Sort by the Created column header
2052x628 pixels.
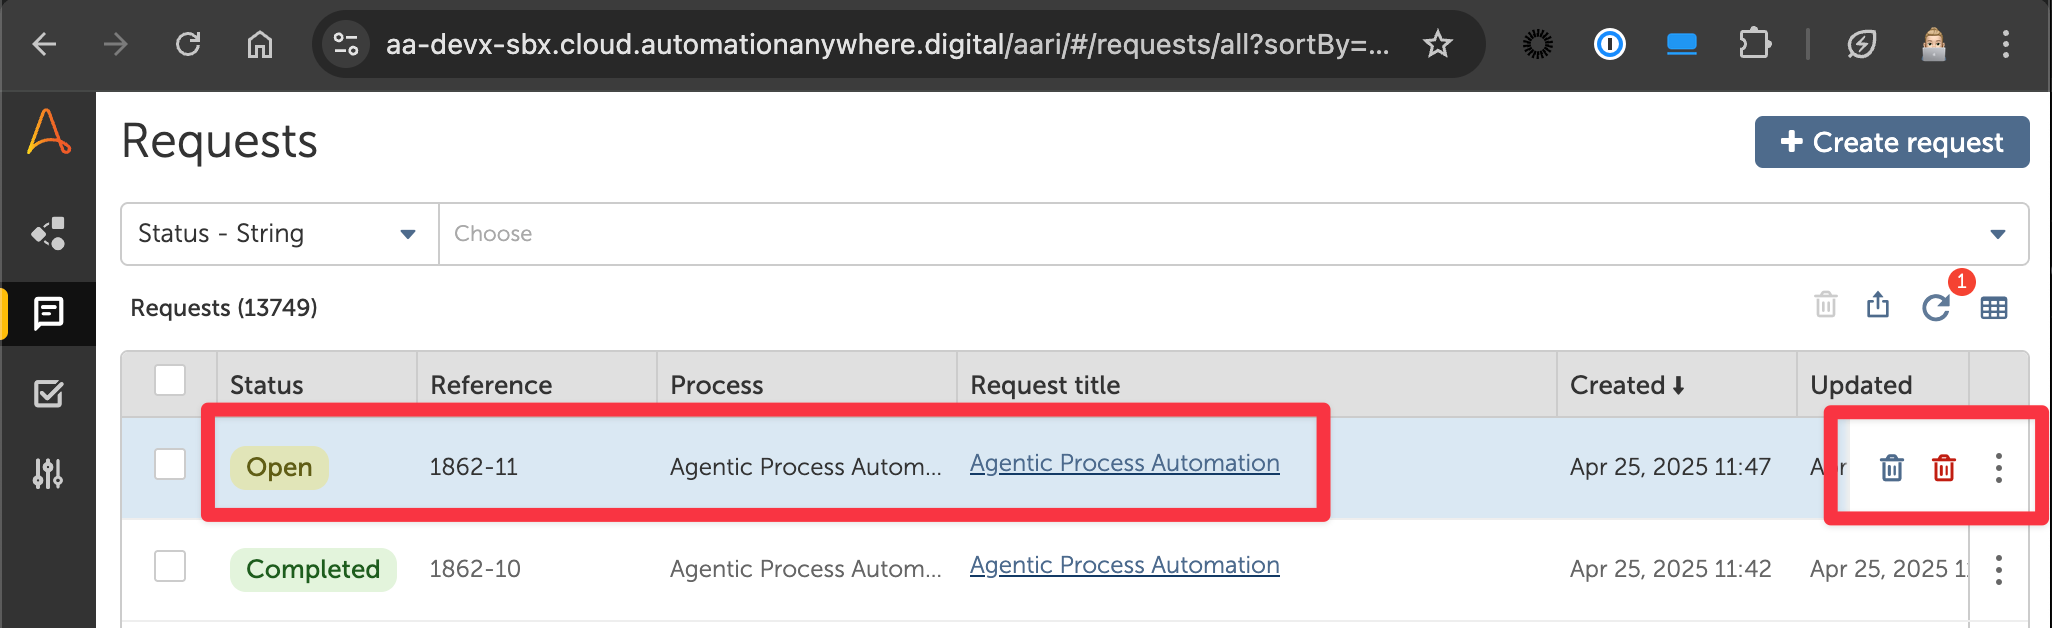click(1627, 385)
